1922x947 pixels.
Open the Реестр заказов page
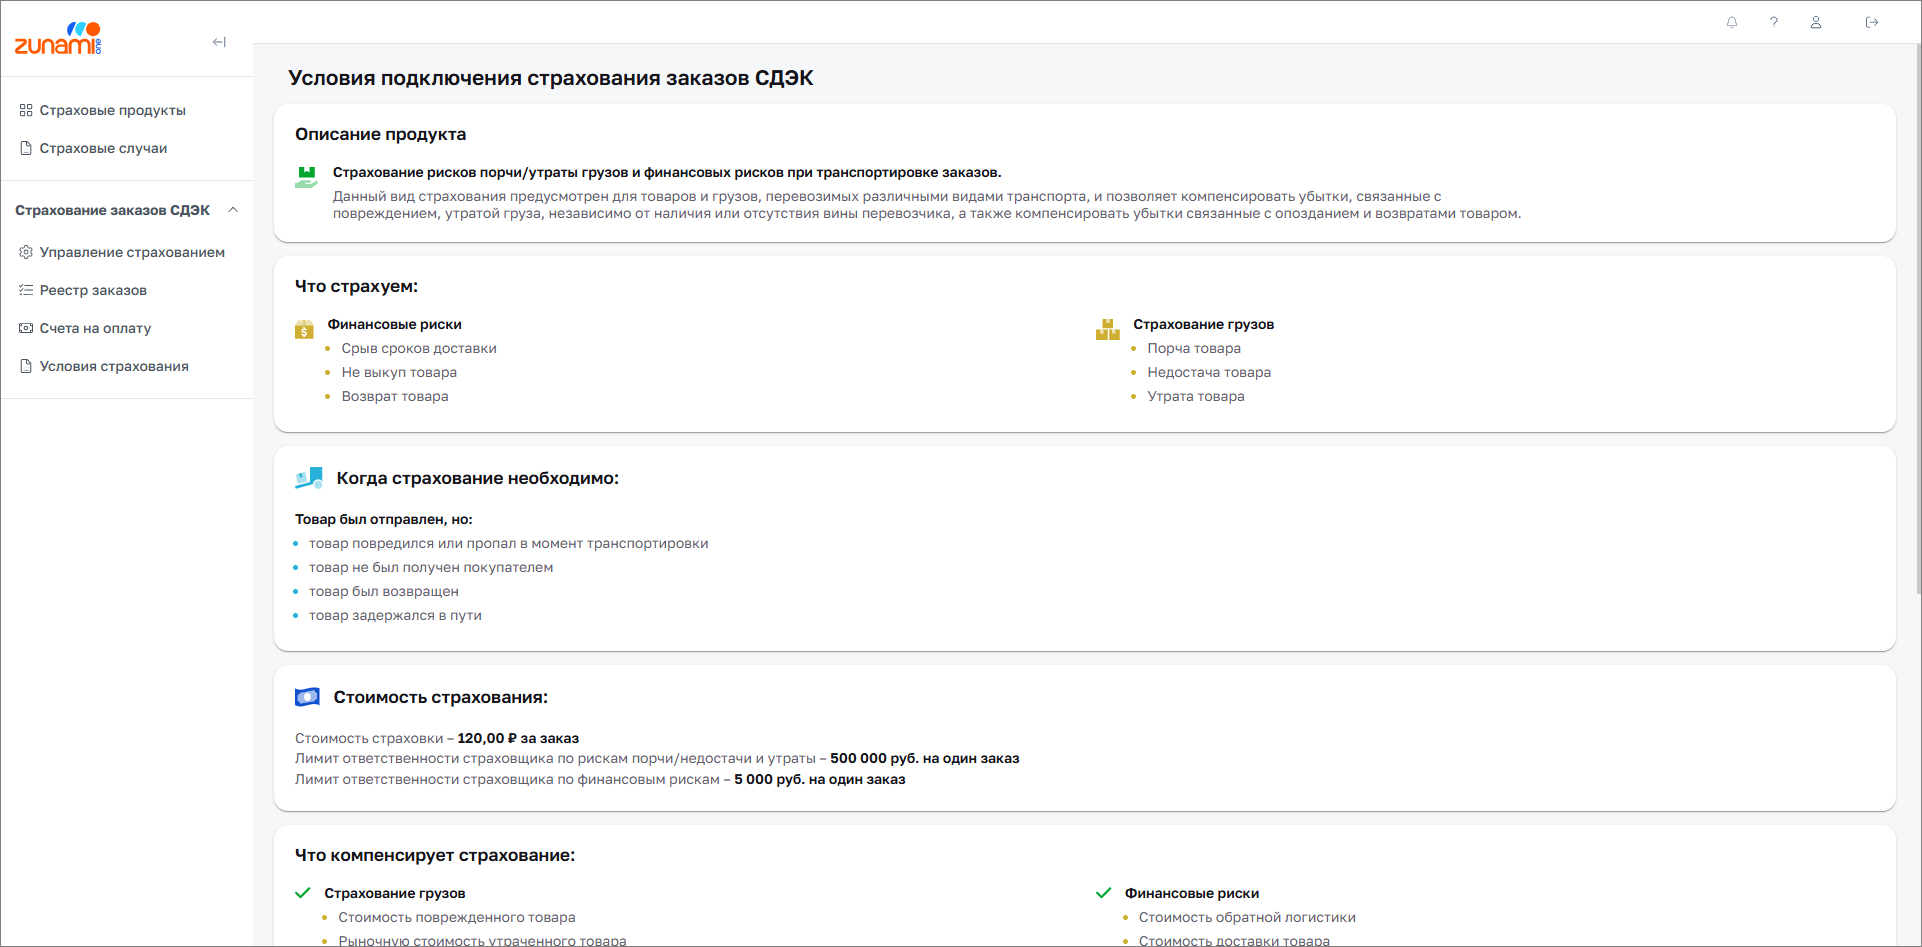coord(93,290)
